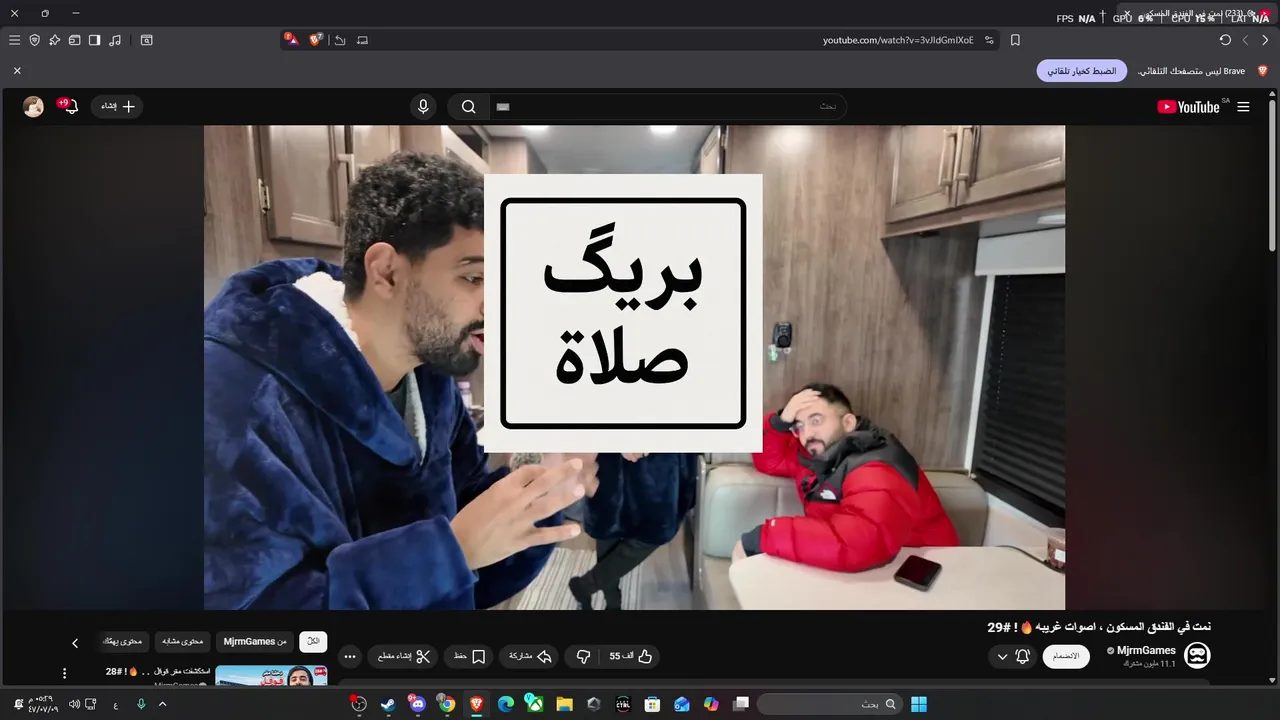
Task: Click the Join (الانضمام) button
Action: pos(1068,656)
